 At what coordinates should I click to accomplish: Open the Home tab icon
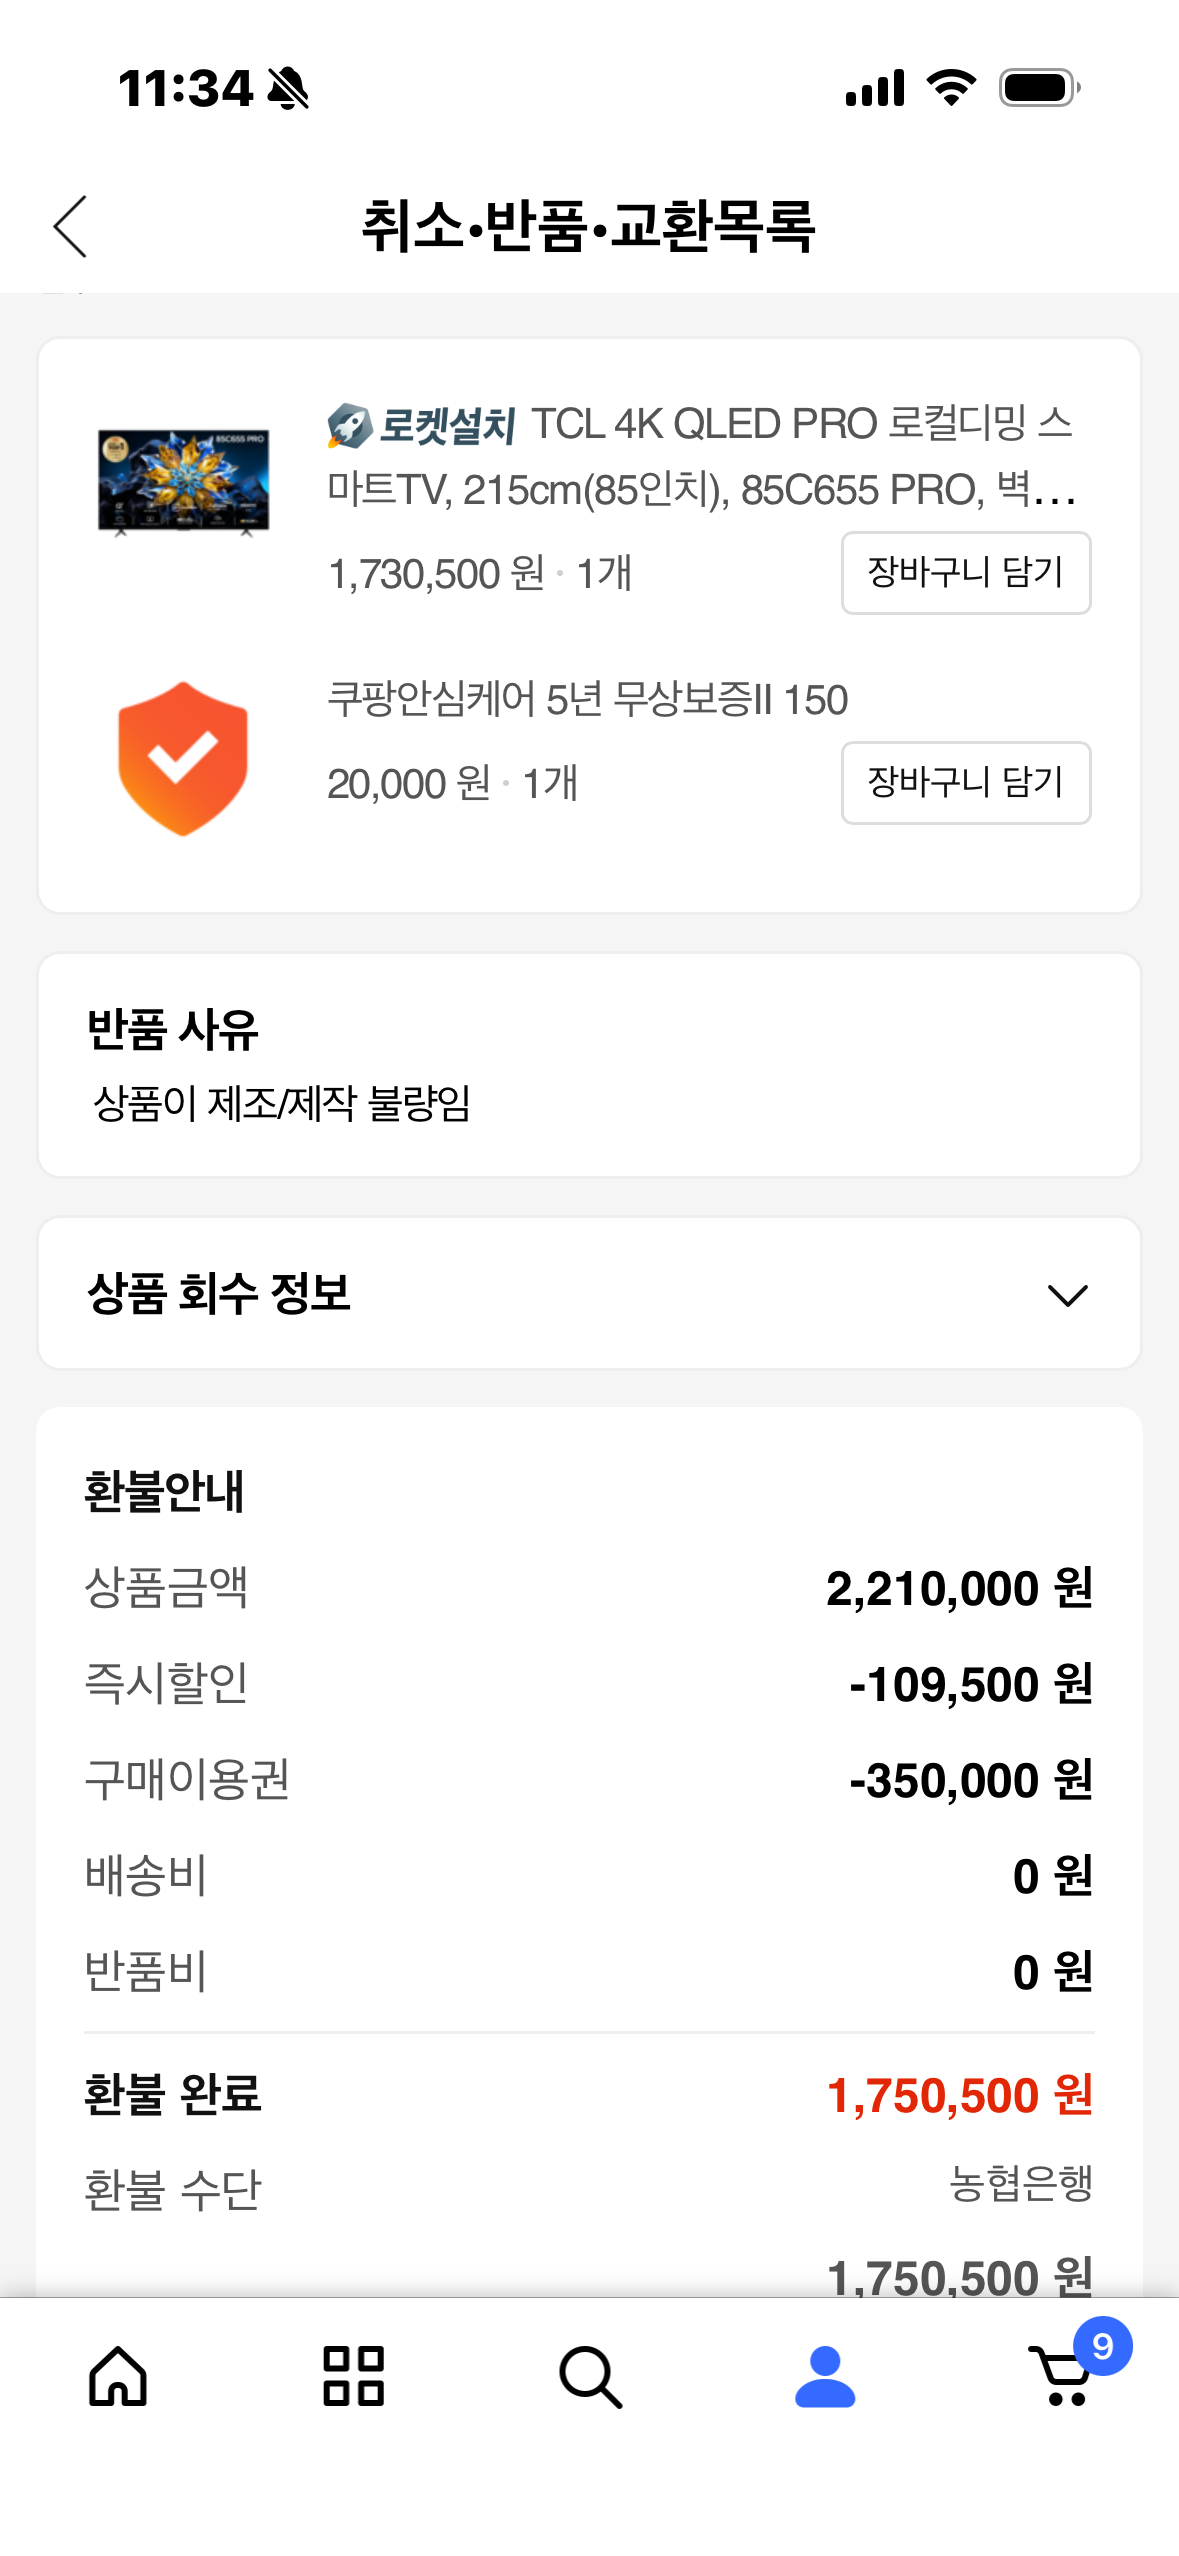[x=118, y=2375]
